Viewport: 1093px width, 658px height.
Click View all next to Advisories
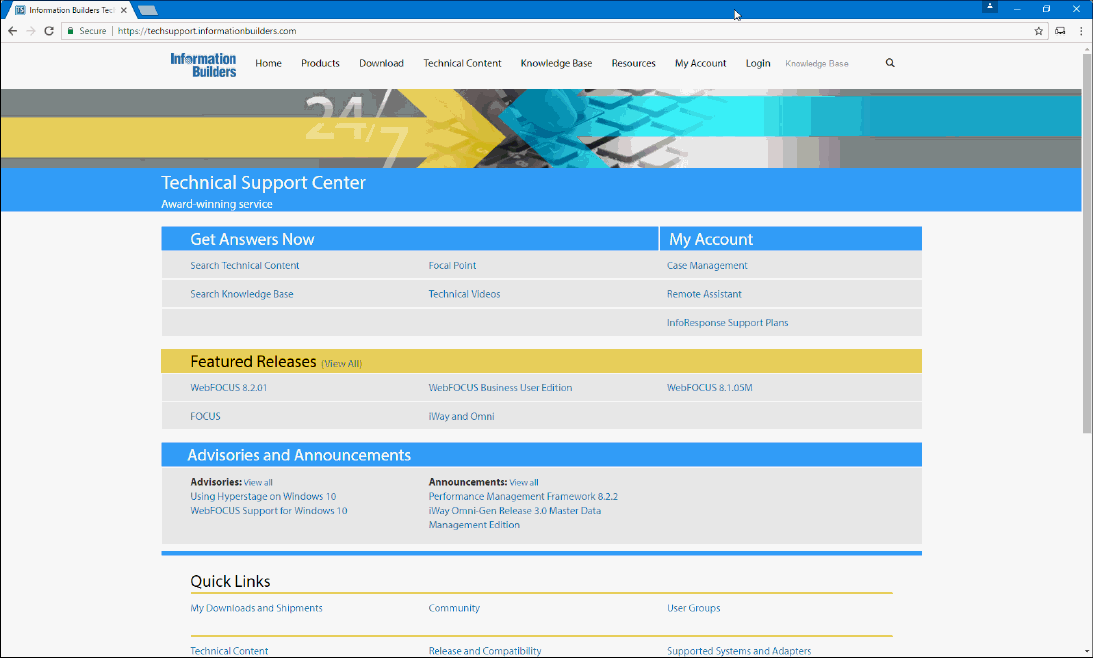[x=258, y=482]
